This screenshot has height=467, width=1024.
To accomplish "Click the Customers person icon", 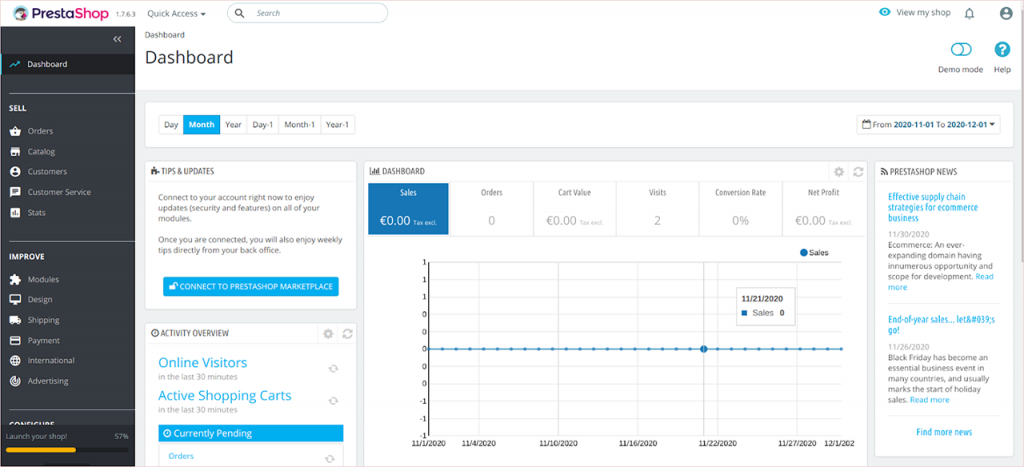I will tap(15, 172).
